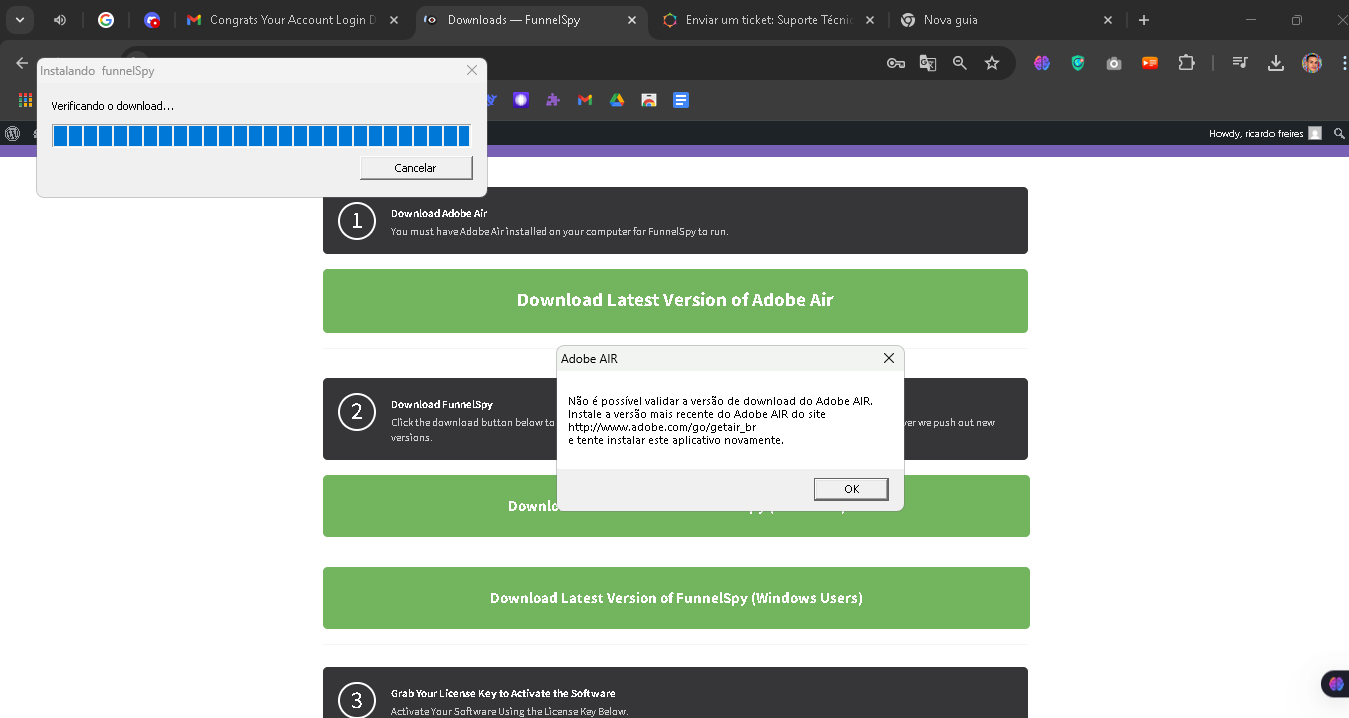Open the Google Drive bookmark
This screenshot has width=1349, height=718.
click(617, 100)
